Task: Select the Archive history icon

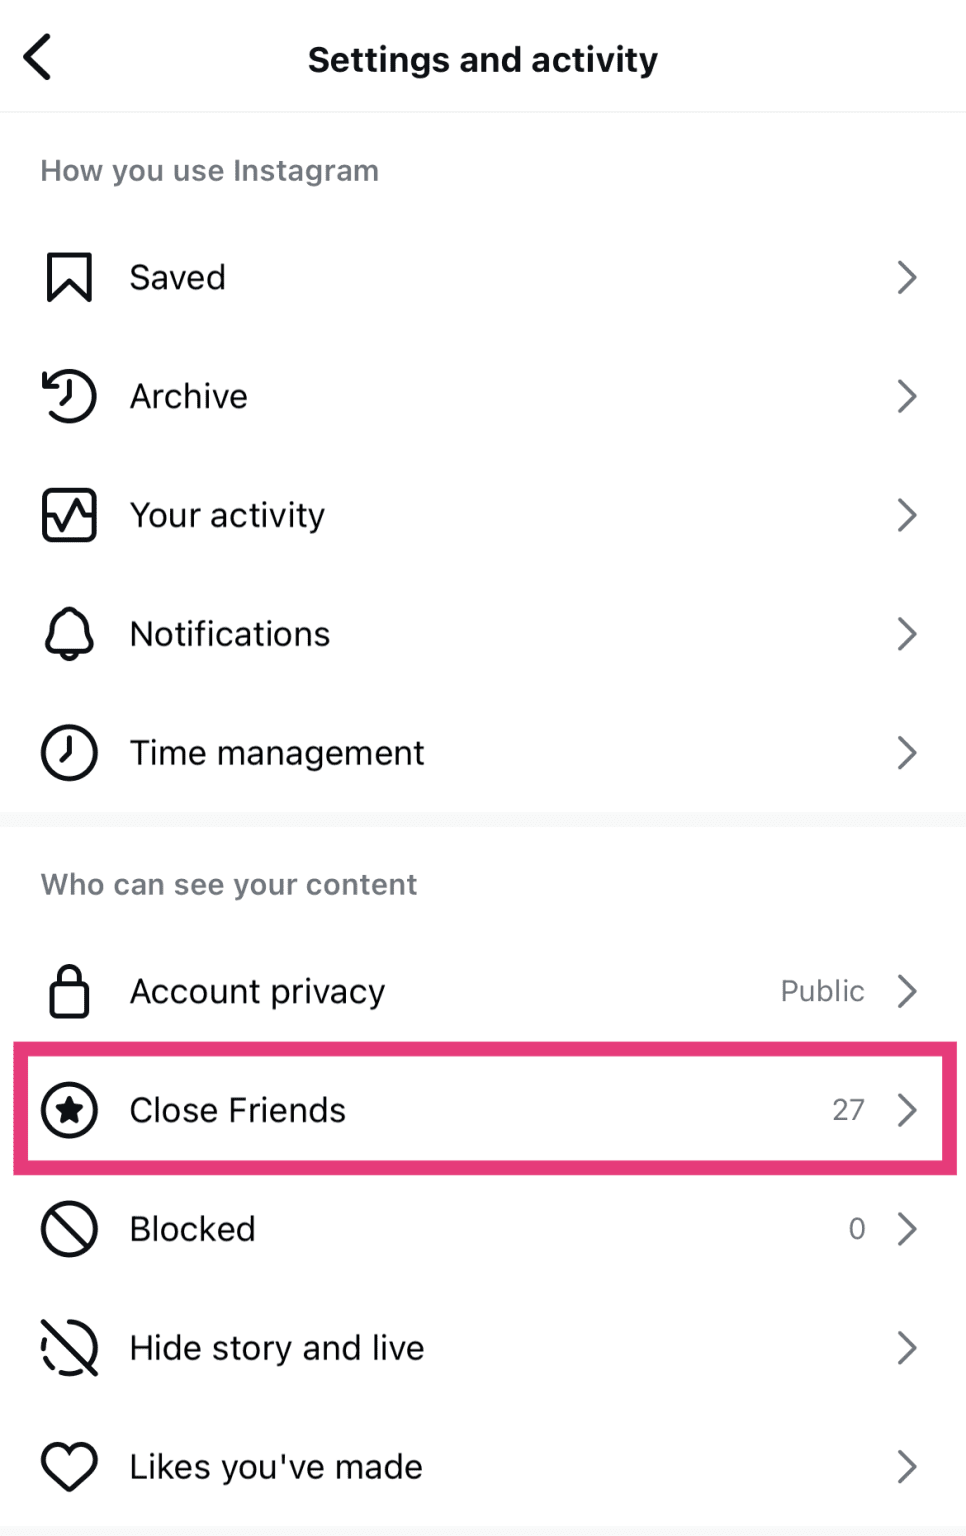Action: tap(68, 396)
